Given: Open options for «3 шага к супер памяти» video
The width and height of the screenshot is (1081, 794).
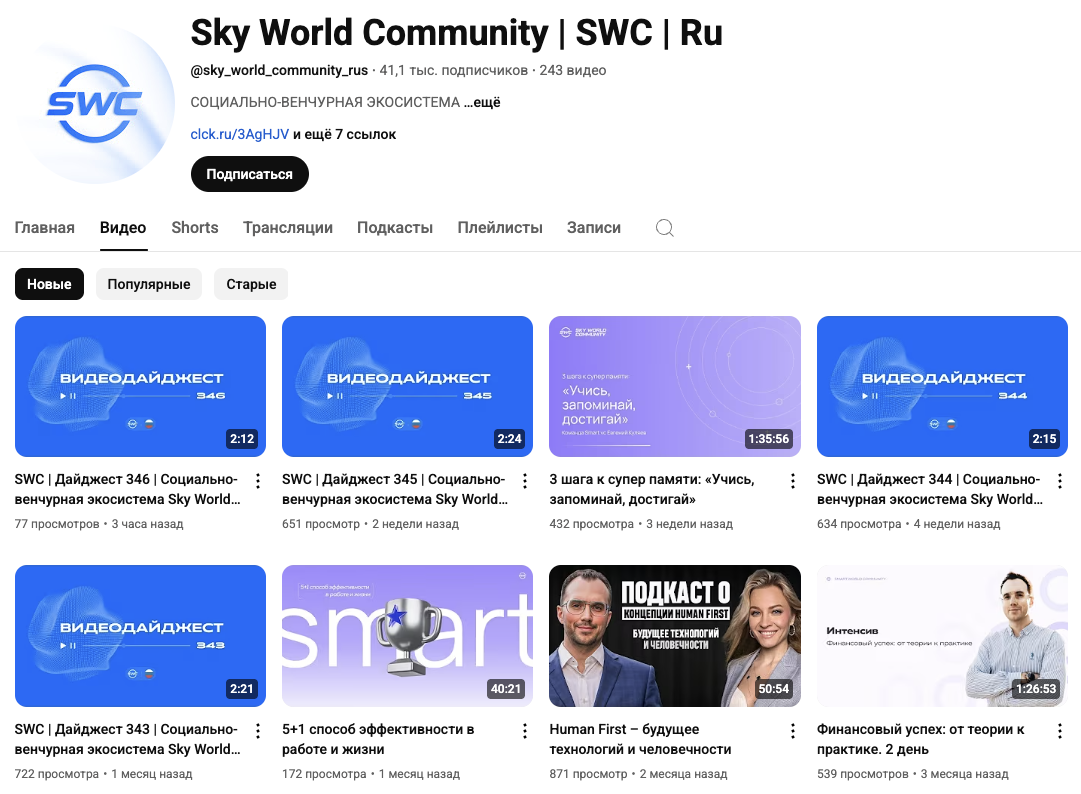Looking at the screenshot, I should coord(793,480).
